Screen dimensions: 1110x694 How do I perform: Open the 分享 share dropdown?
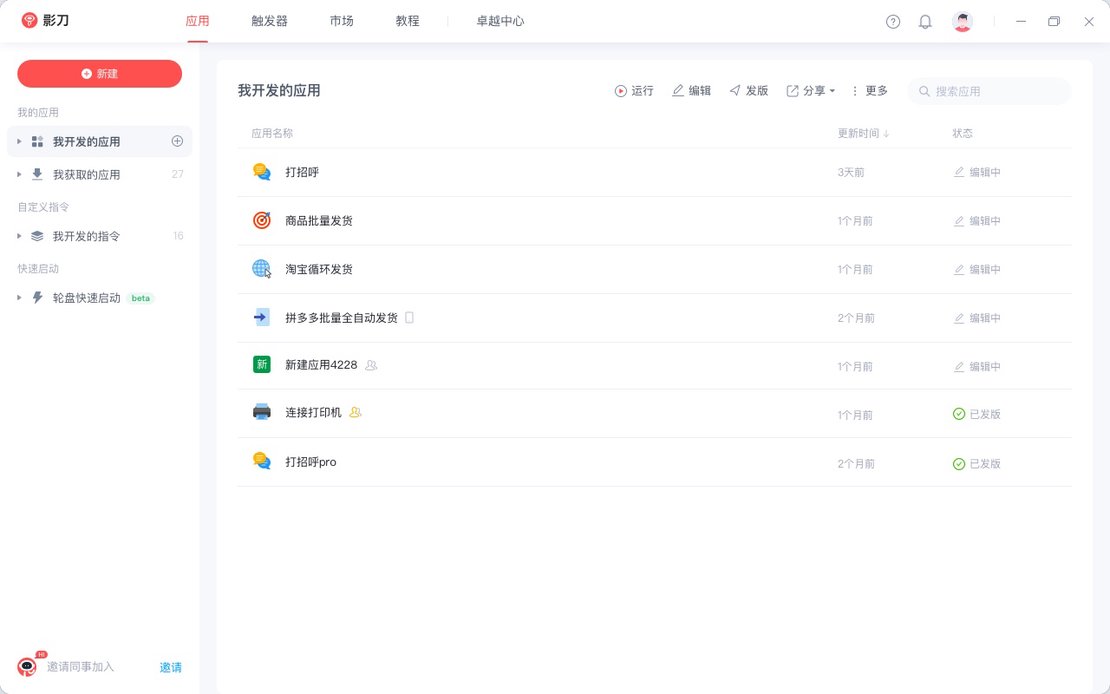(x=810, y=91)
